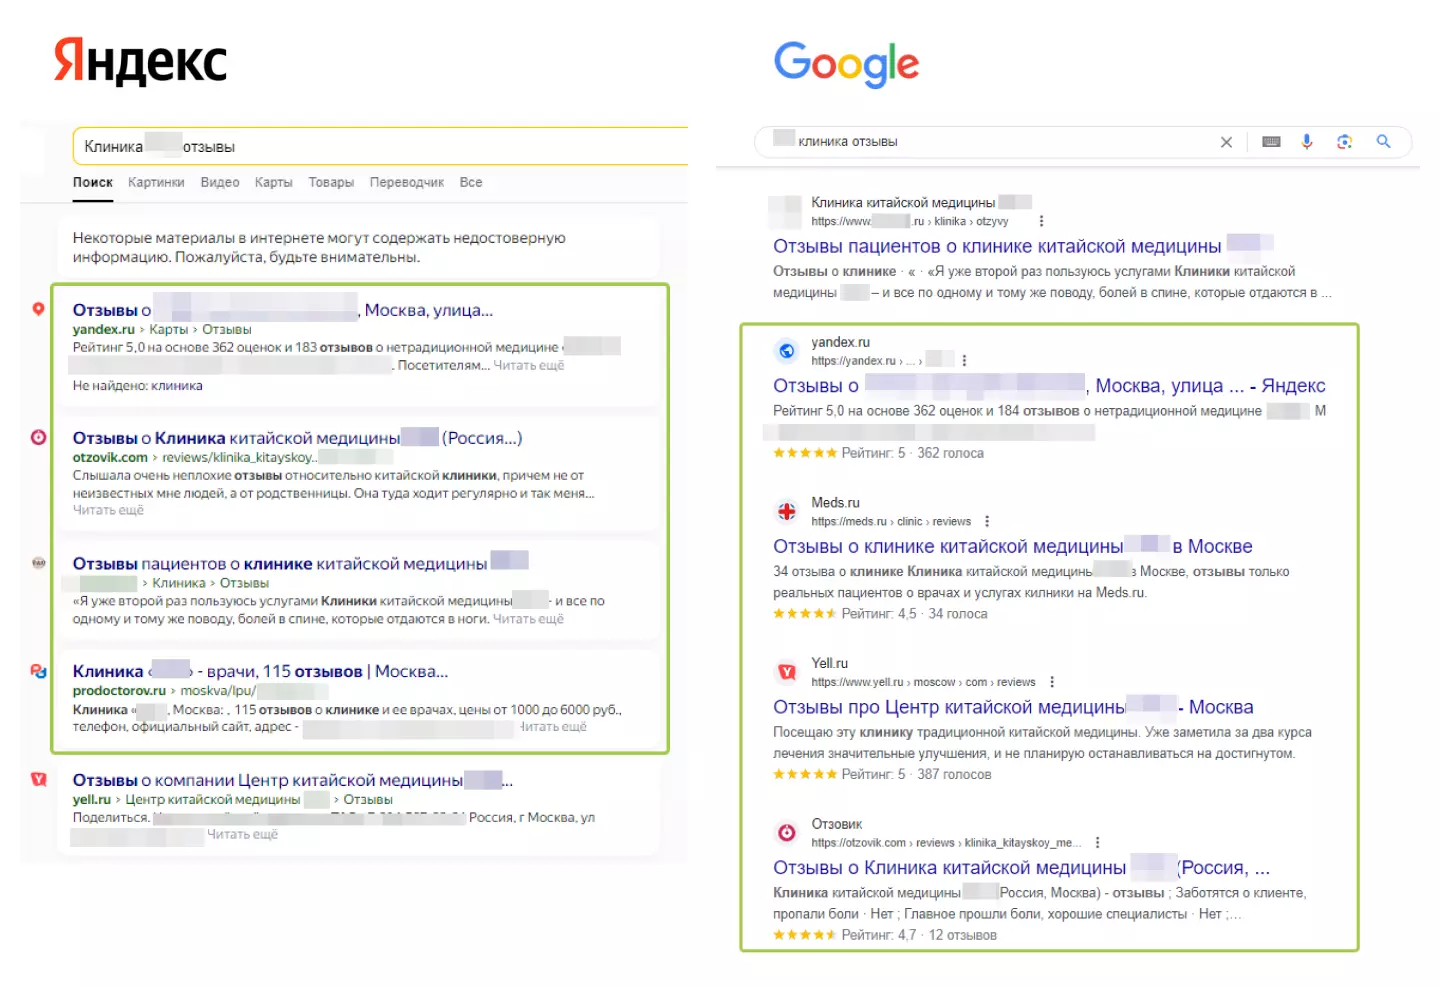Open three-dot menu beside Yell.ru result
This screenshot has height=987, width=1440.
pos(1051,682)
